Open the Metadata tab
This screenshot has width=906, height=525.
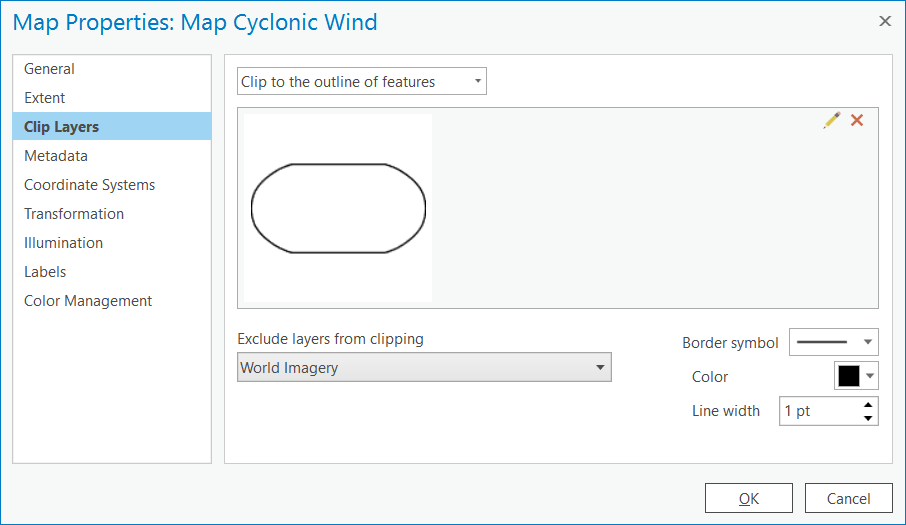point(56,156)
